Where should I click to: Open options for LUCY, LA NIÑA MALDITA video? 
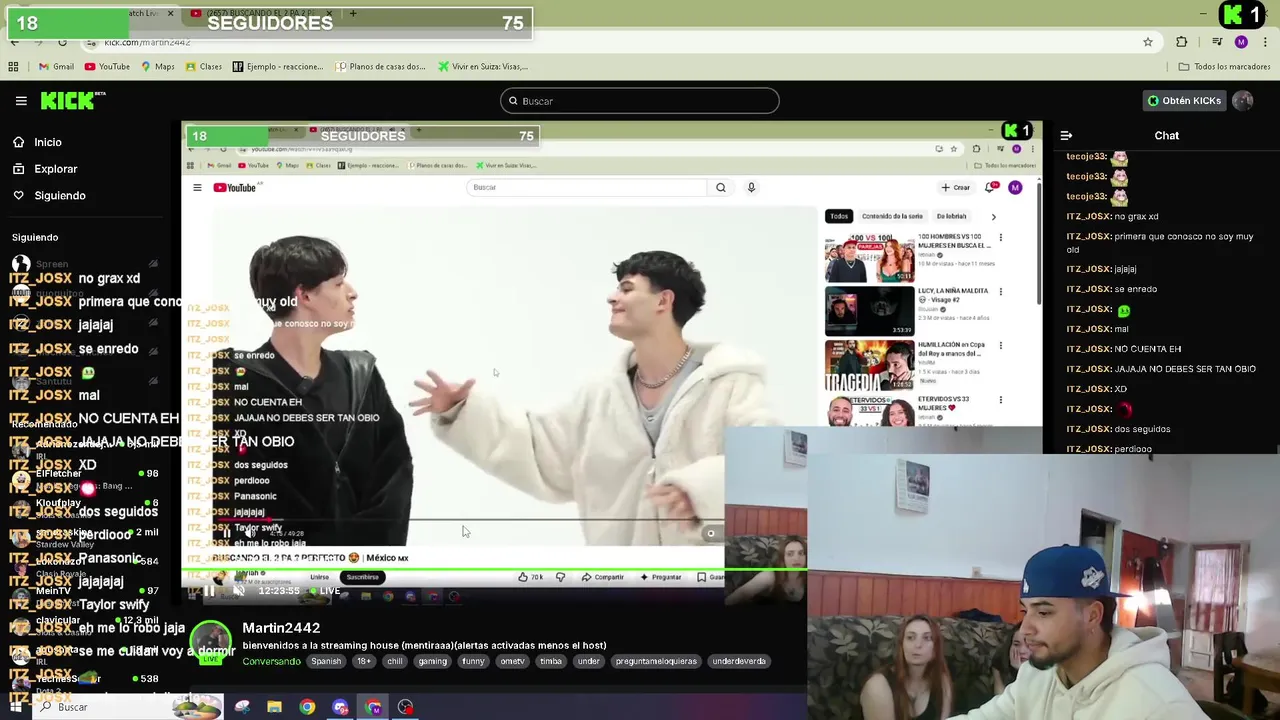click(x=1001, y=292)
